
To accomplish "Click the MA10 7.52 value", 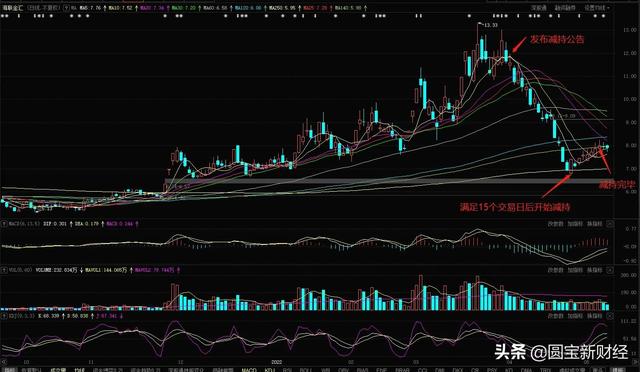I will pos(120,8).
